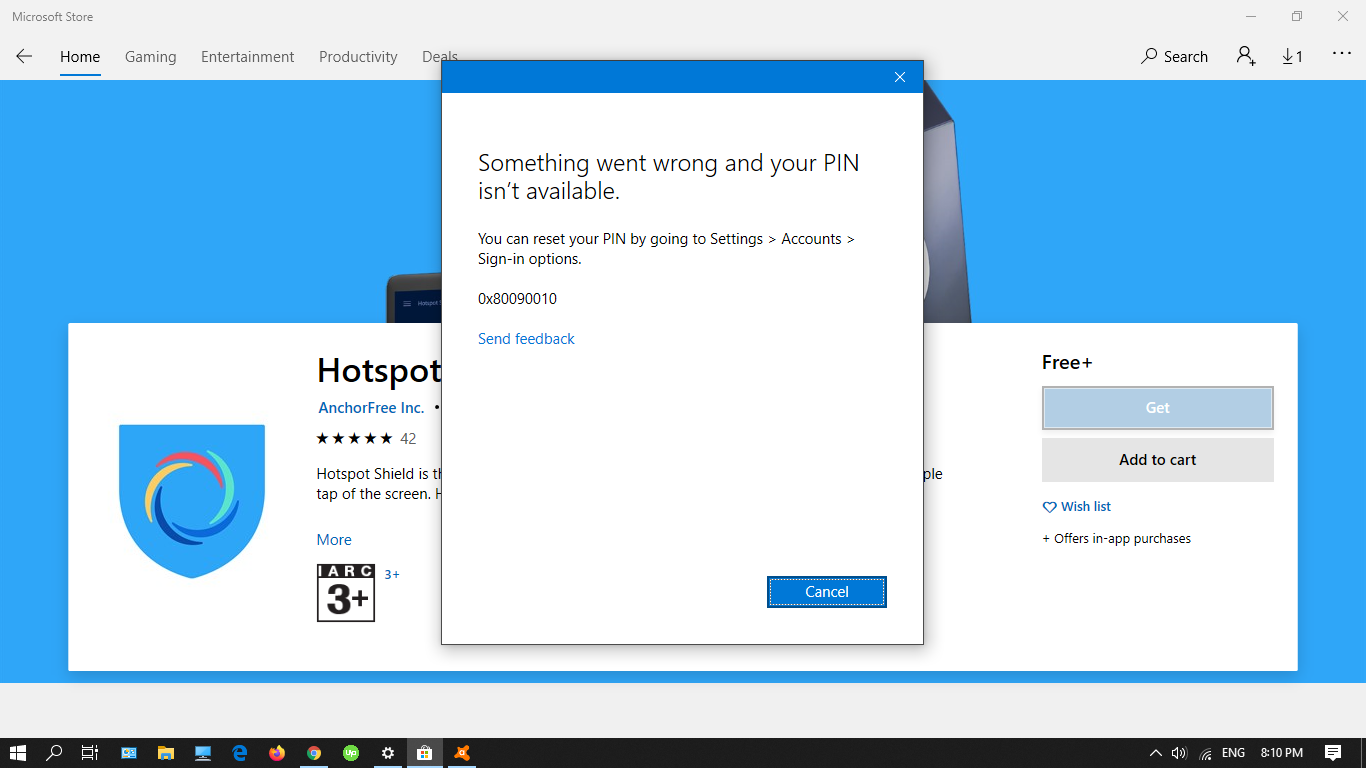Open Task View in the taskbar
Viewport: 1366px width, 768px height.
click(x=90, y=753)
